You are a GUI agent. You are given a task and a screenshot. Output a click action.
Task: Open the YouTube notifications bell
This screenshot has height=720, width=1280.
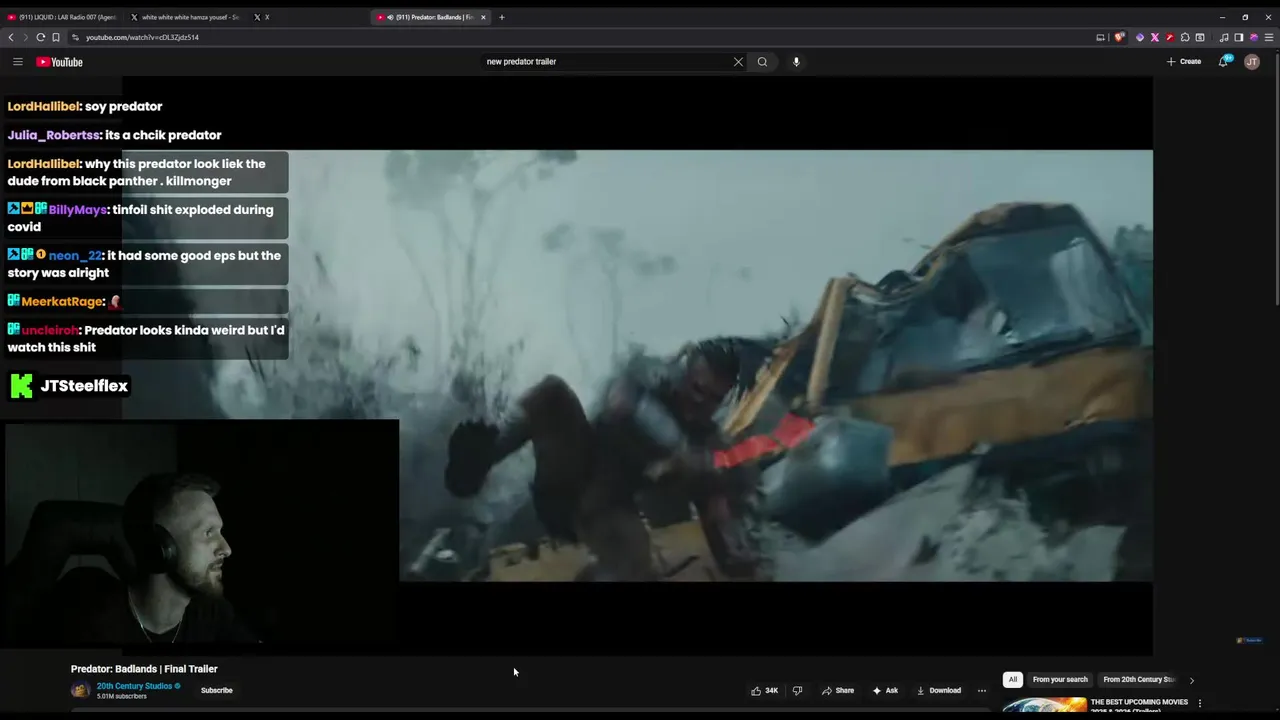pyautogui.click(x=1223, y=62)
